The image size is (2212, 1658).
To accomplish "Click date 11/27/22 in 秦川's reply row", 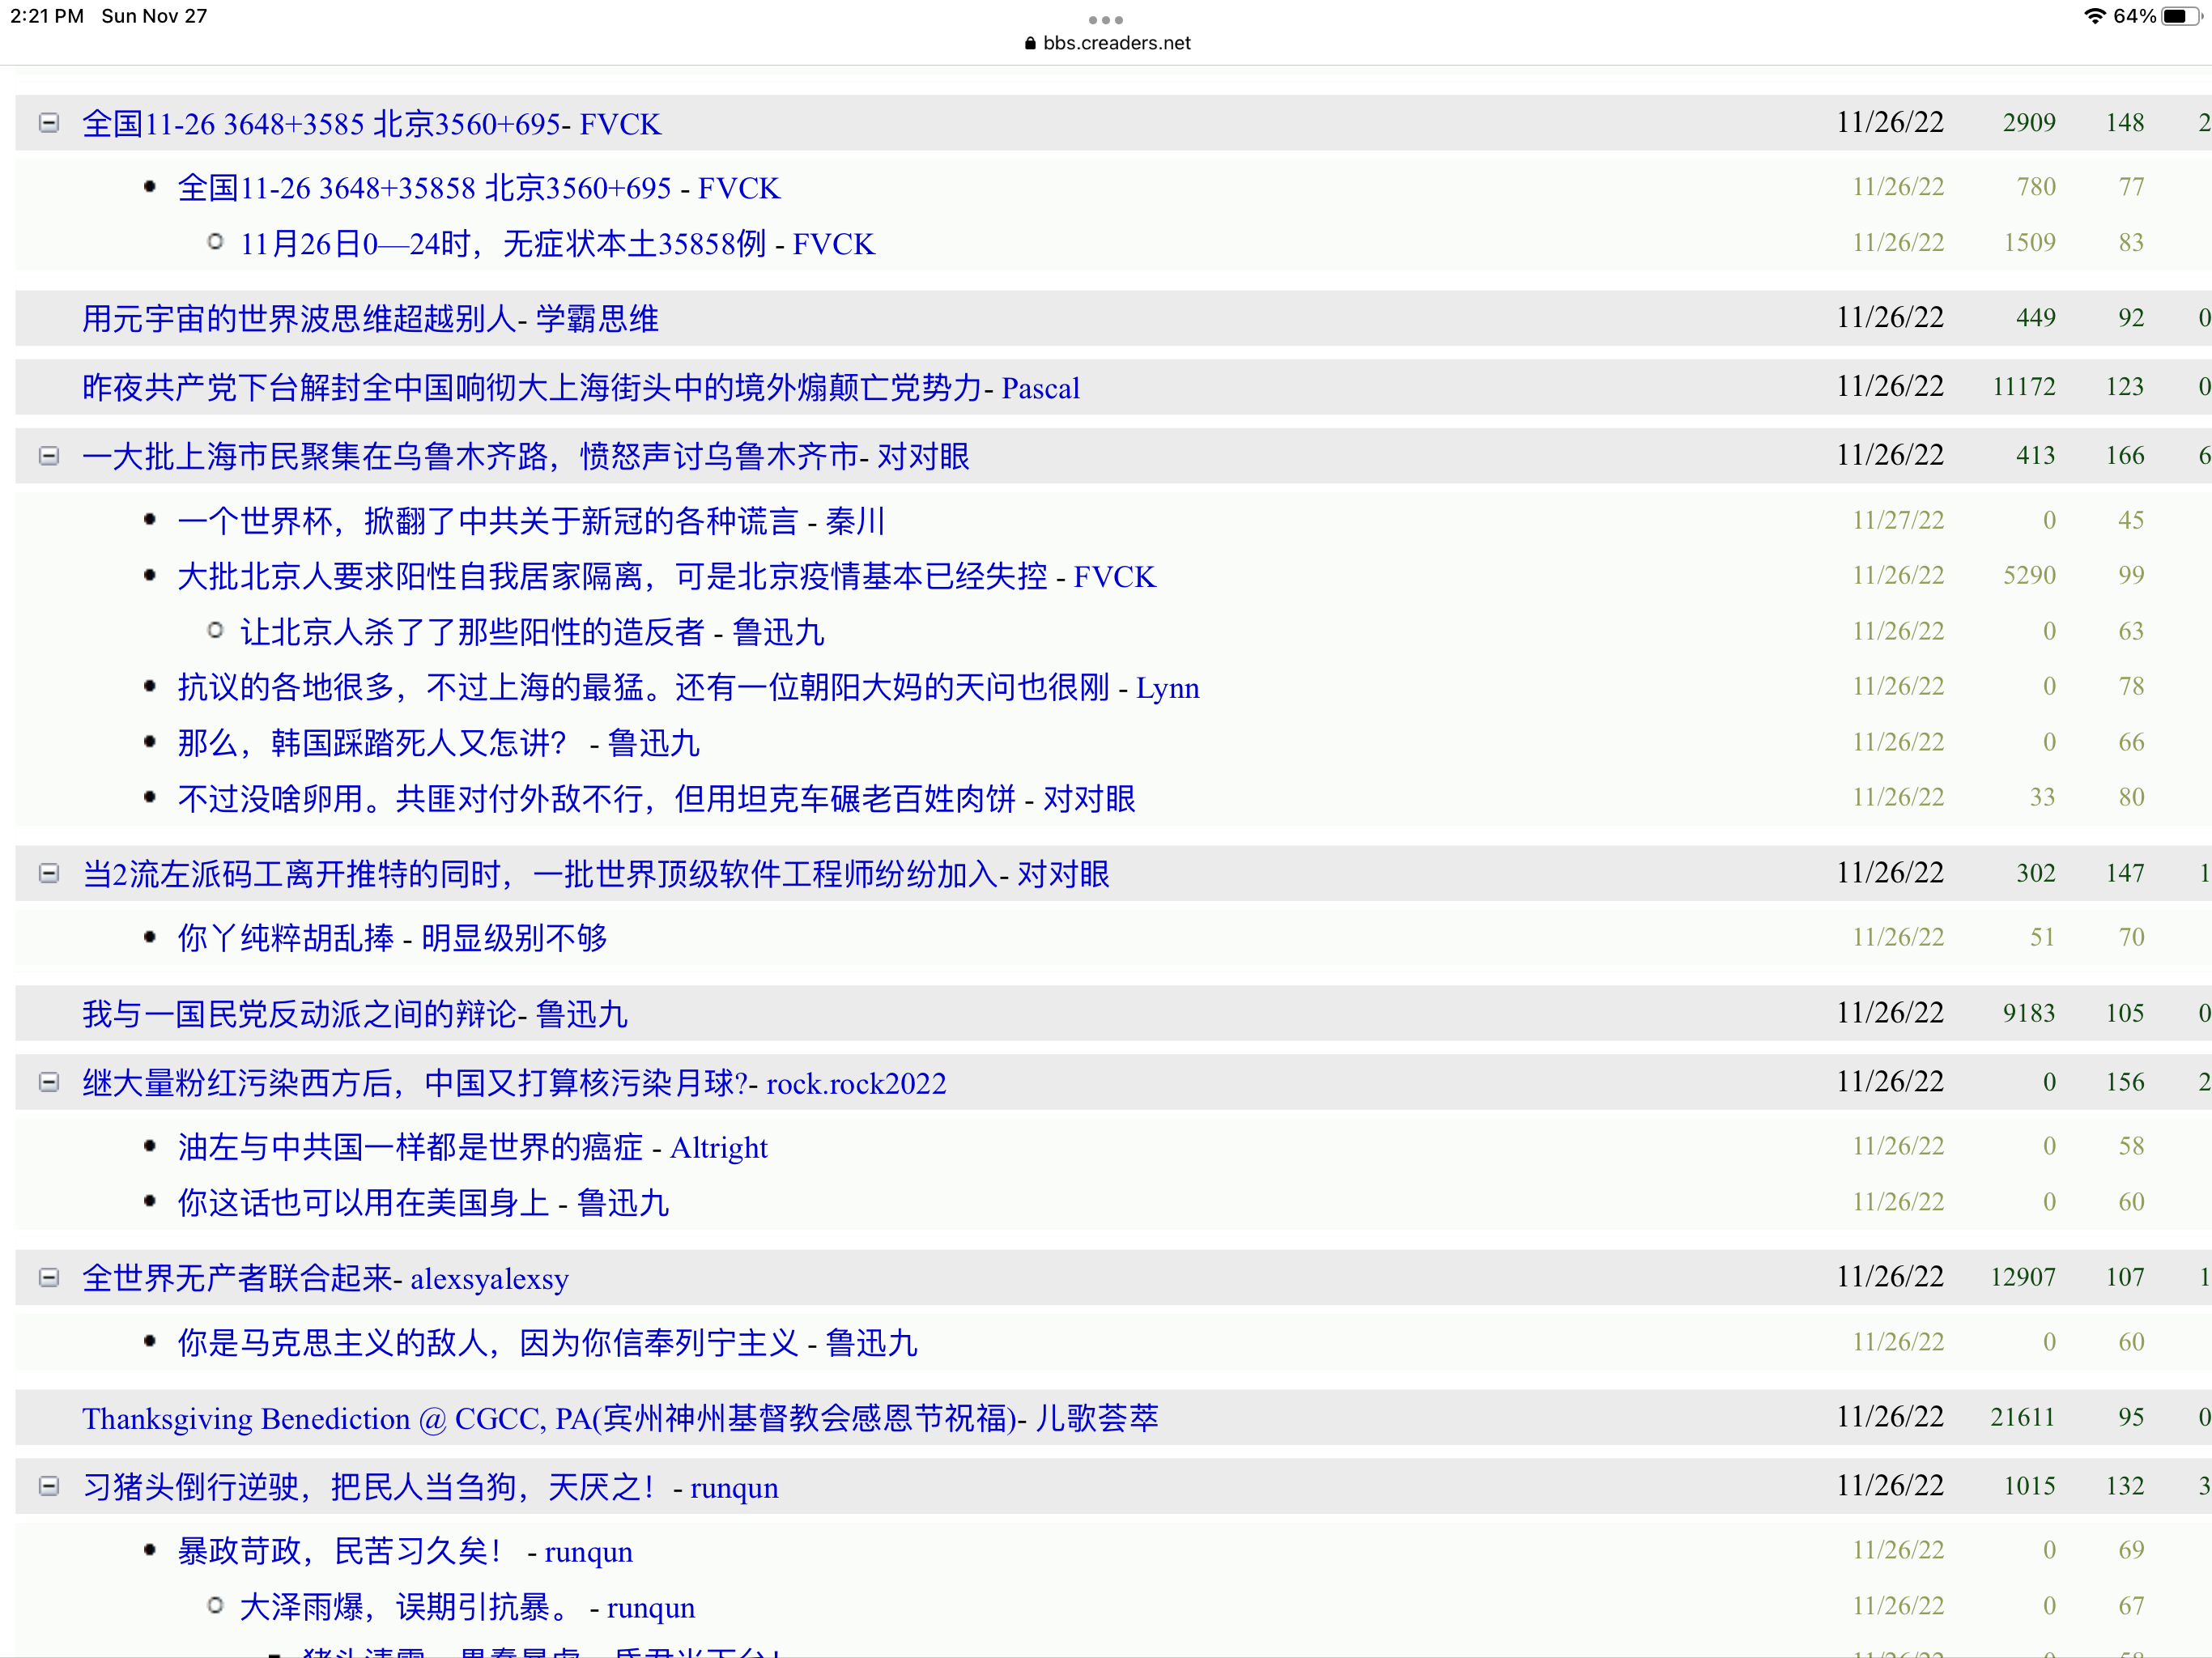I will (1898, 520).
